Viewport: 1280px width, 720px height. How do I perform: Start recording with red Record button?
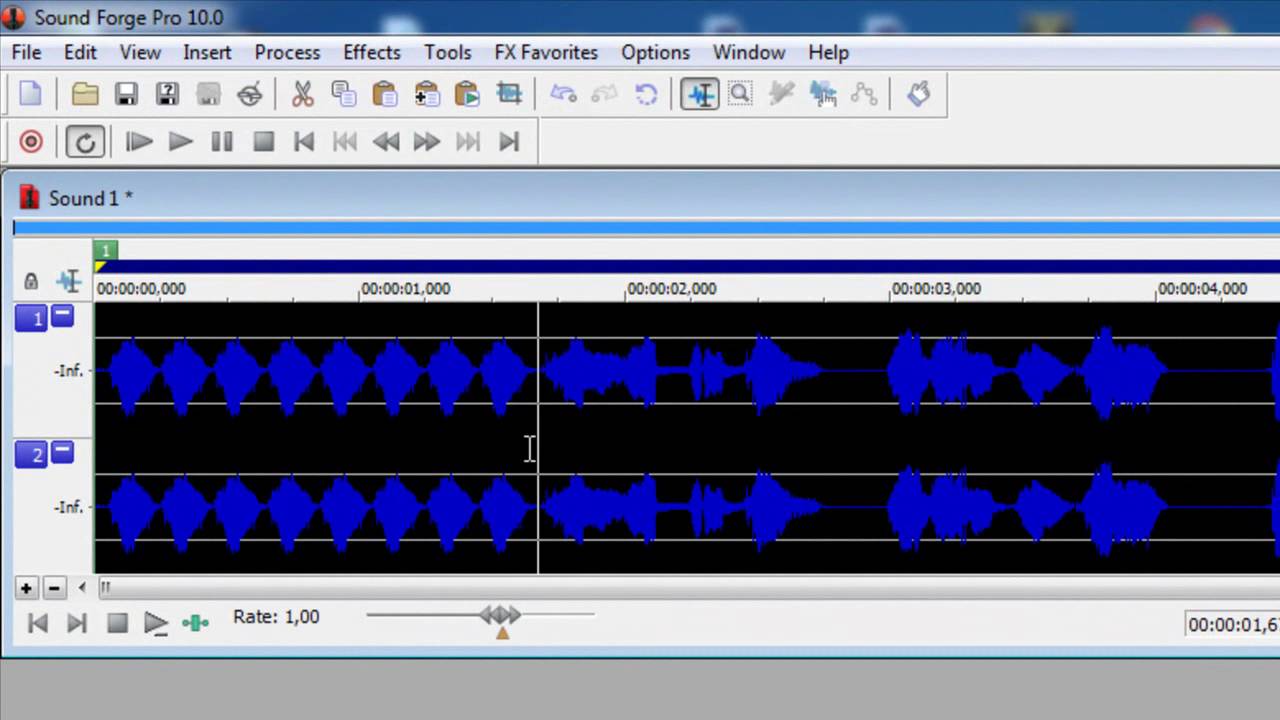point(31,142)
